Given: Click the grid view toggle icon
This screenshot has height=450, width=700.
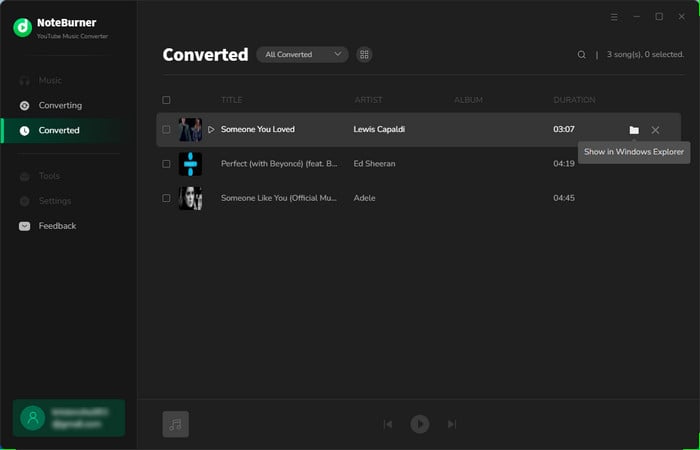Looking at the screenshot, I should coord(365,55).
